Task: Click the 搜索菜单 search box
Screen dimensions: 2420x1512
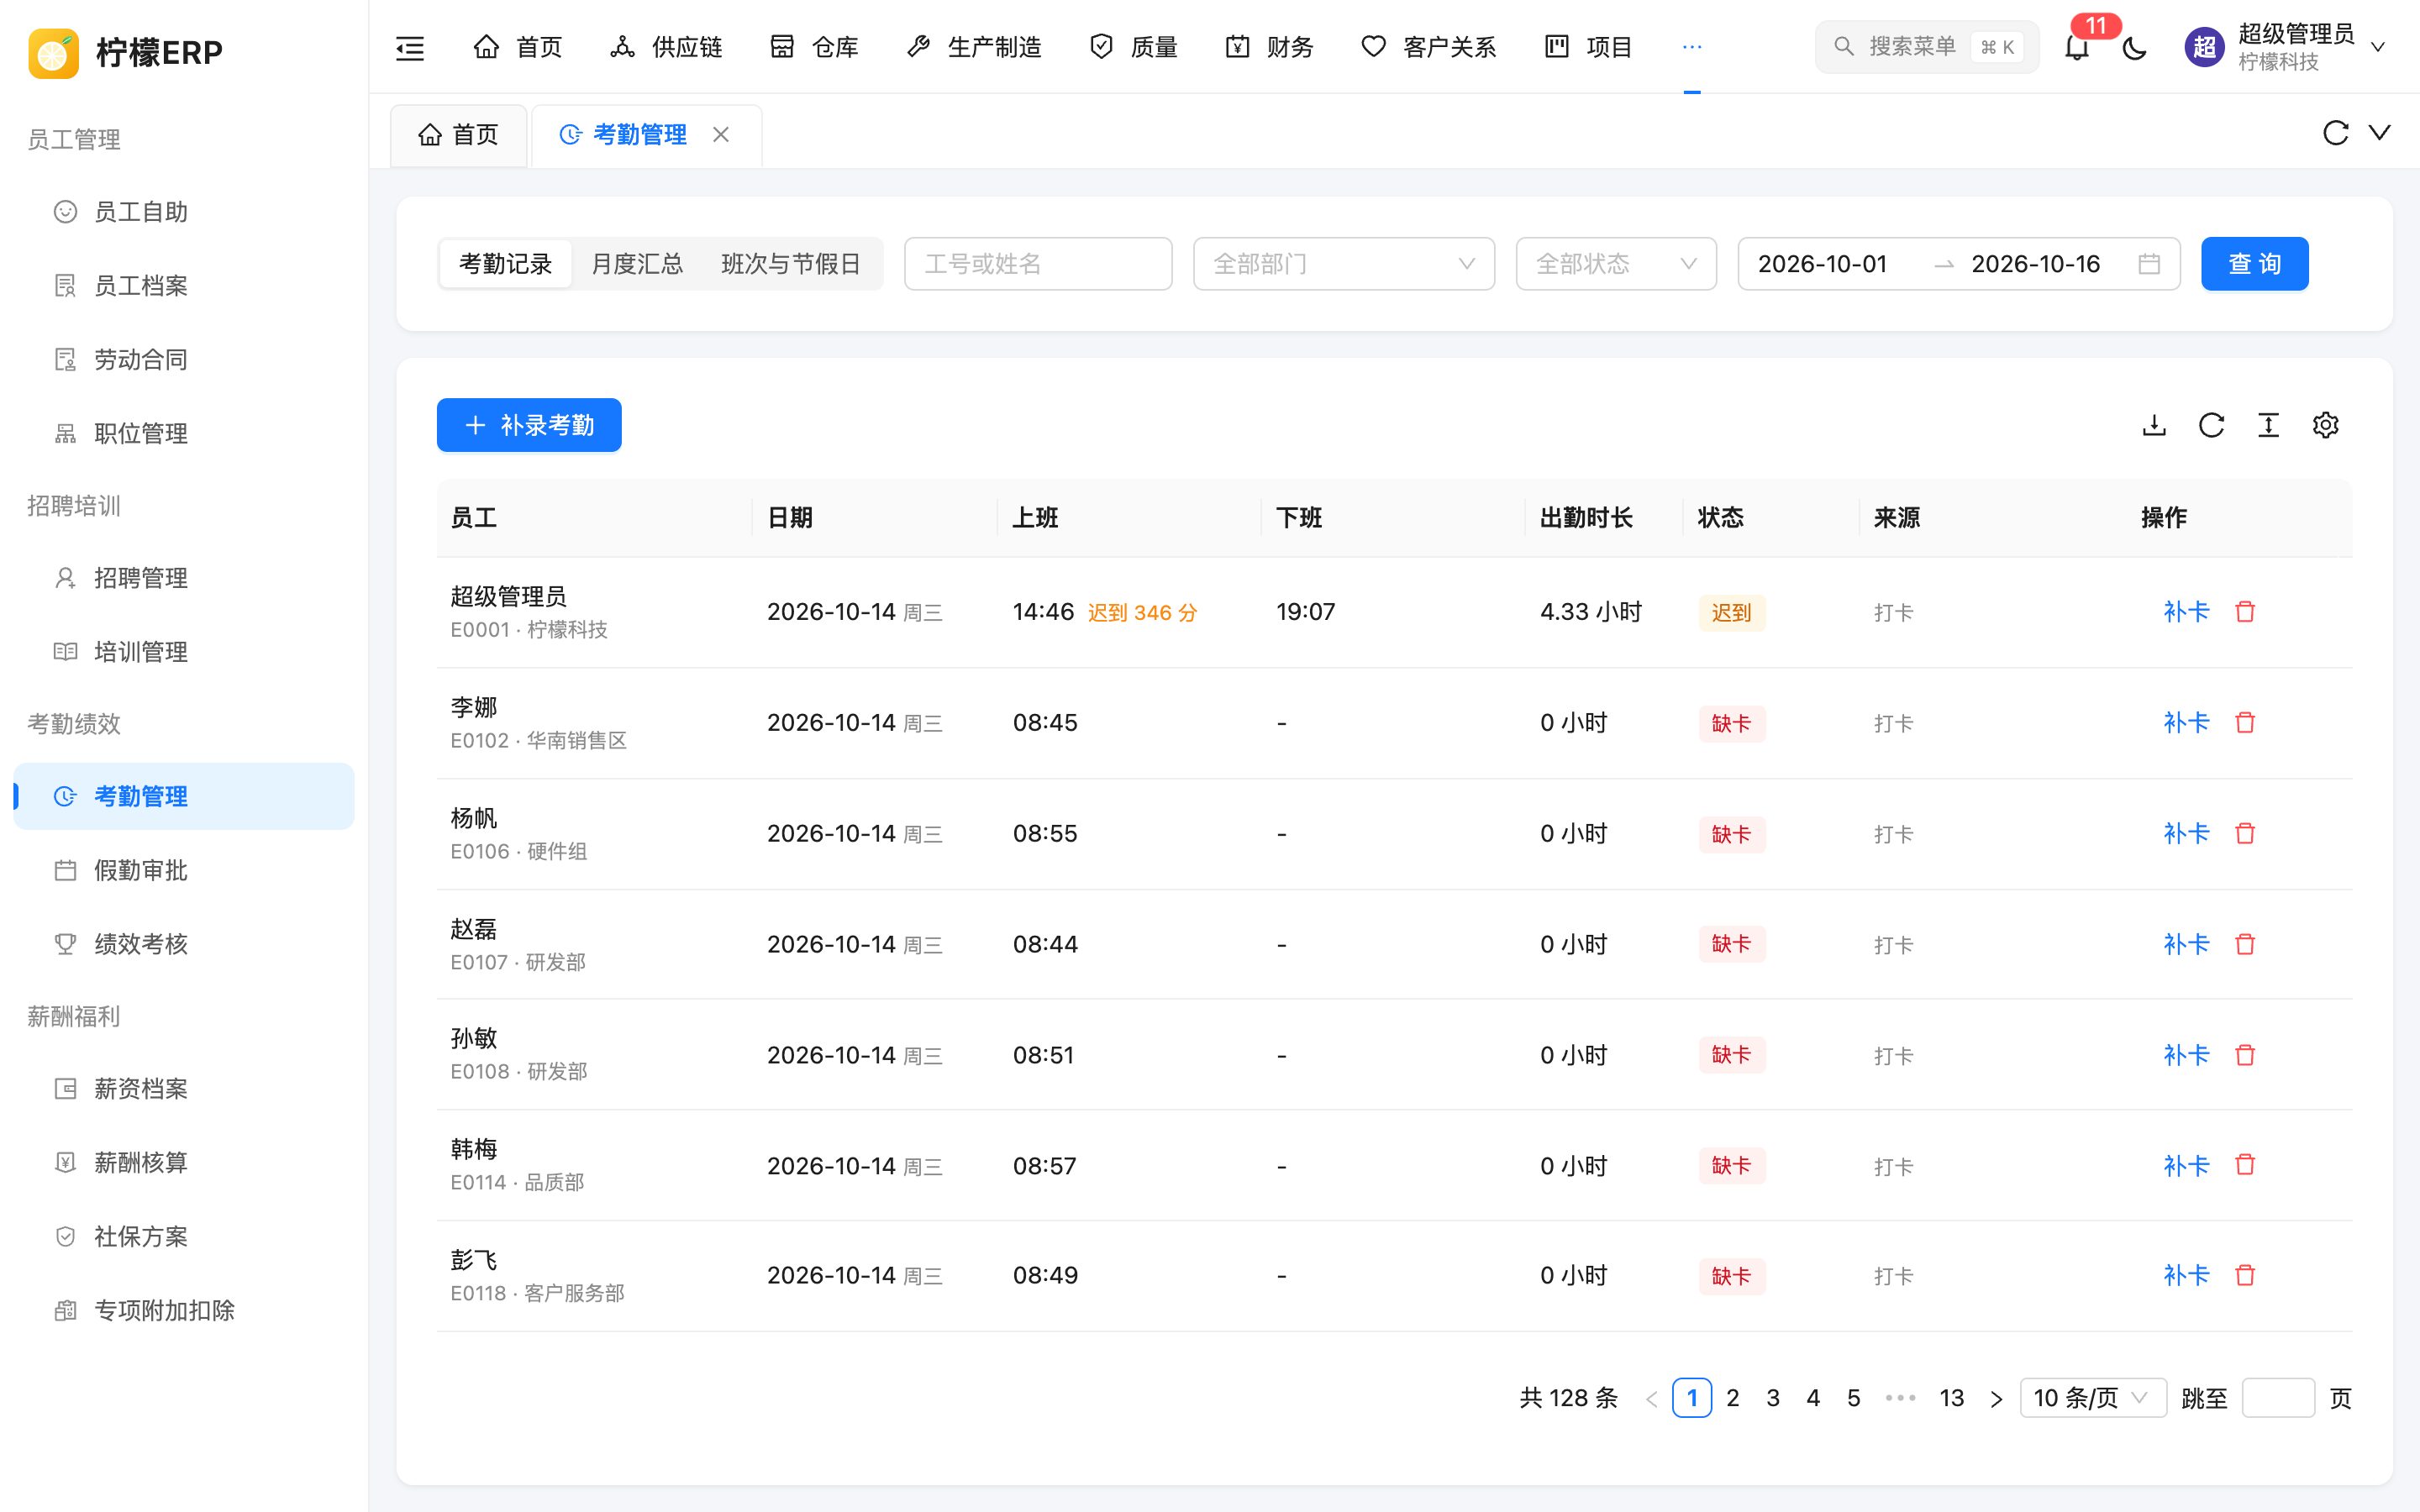Action: coord(1926,47)
